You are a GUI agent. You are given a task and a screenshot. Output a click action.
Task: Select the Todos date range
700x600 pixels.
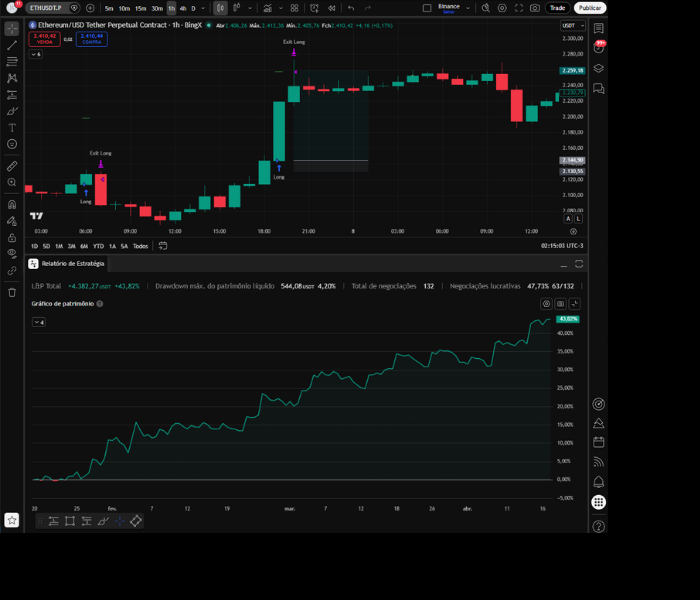tap(140, 246)
